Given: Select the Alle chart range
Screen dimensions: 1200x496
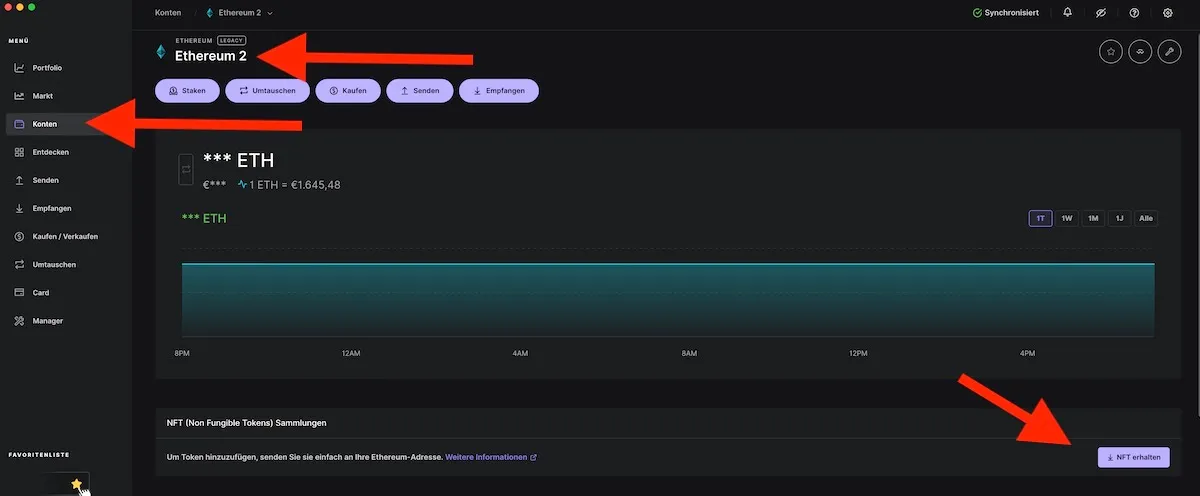Looking at the screenshot, I should [1146, 218].
